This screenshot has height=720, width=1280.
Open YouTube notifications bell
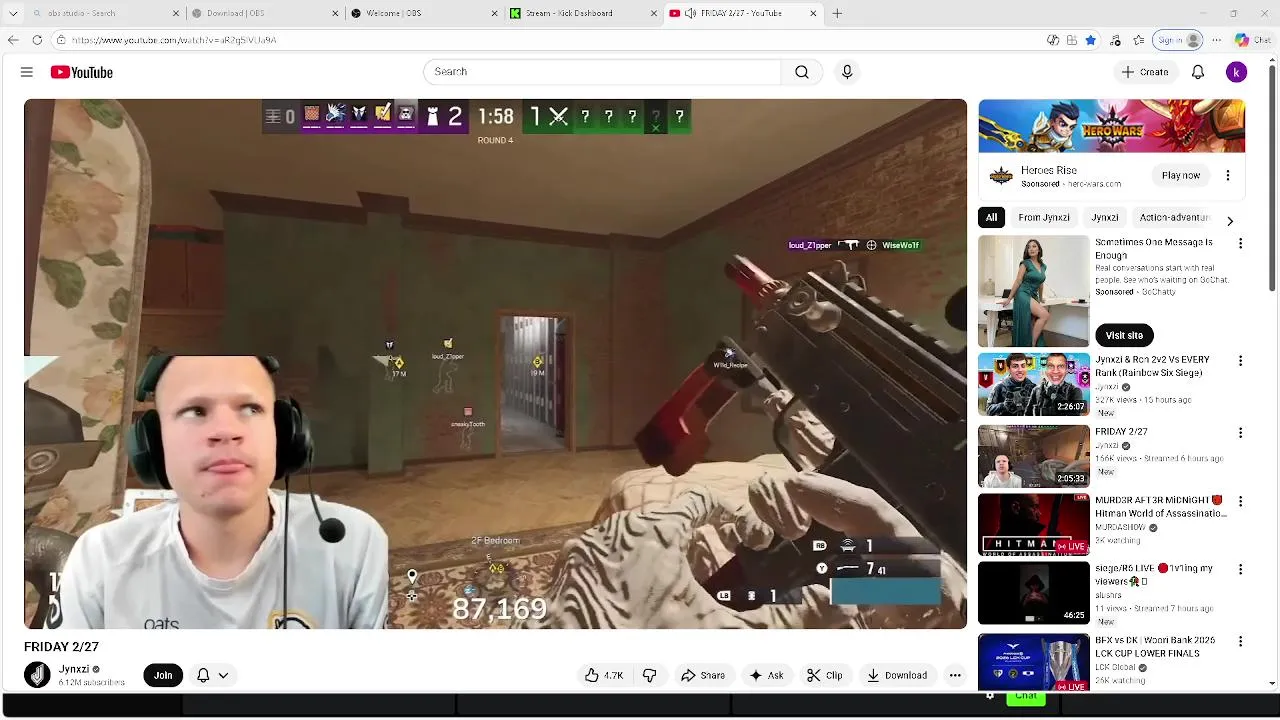(x=1198, y=72)
